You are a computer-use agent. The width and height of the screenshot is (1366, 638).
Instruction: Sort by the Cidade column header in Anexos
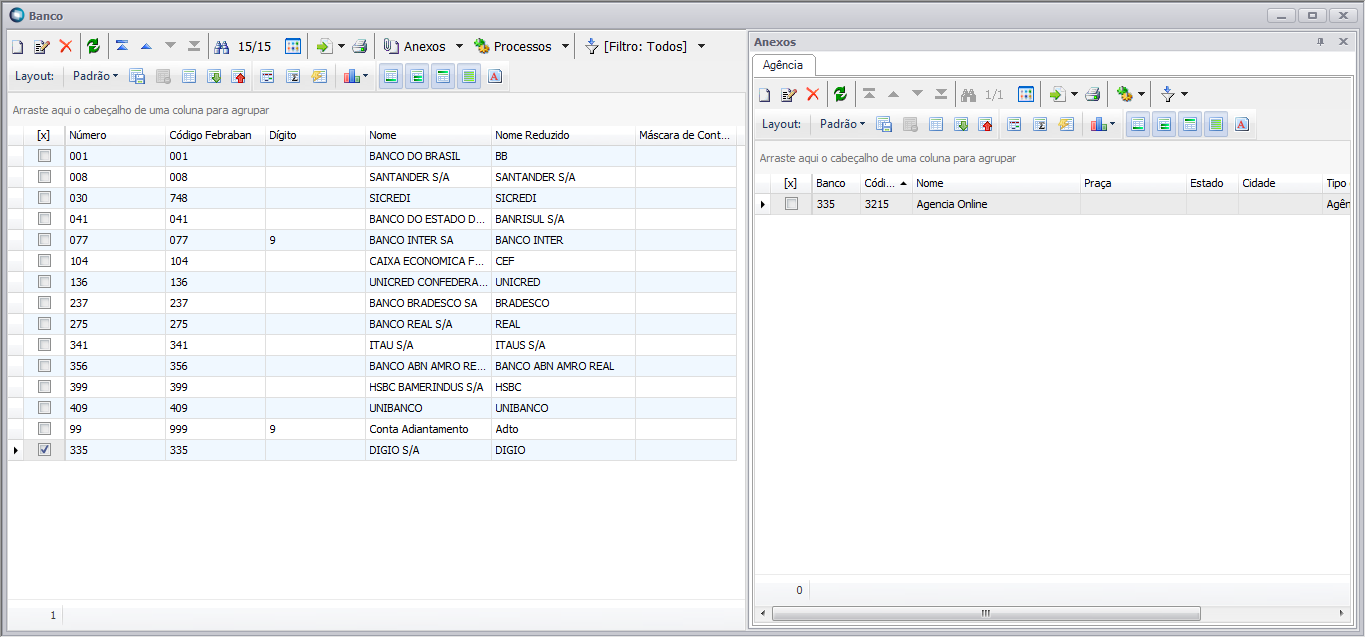(1280, 183)
